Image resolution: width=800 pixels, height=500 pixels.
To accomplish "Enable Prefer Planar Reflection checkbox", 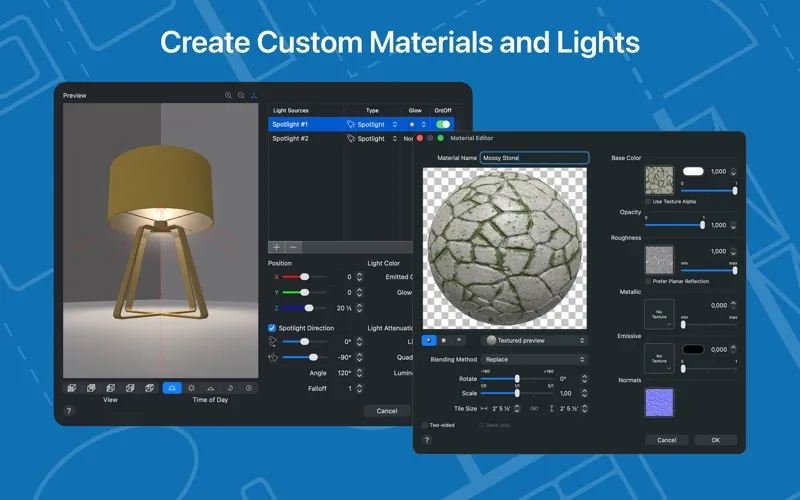I will [648, 281].
